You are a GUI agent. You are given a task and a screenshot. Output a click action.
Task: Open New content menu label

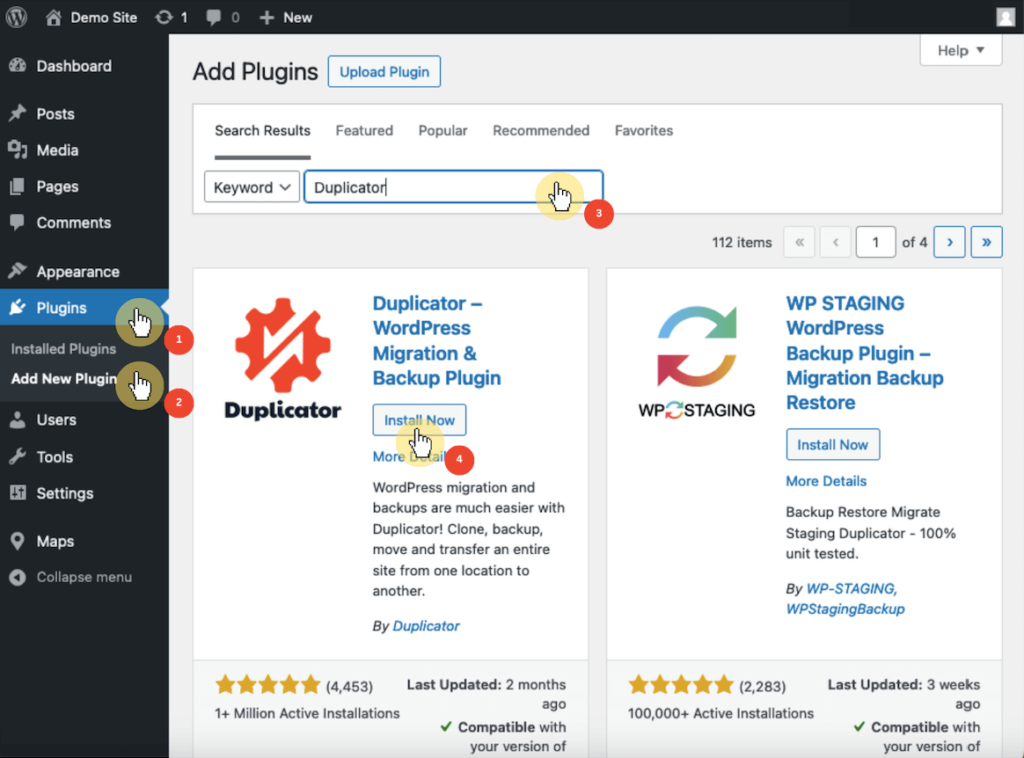pos(298,18)
